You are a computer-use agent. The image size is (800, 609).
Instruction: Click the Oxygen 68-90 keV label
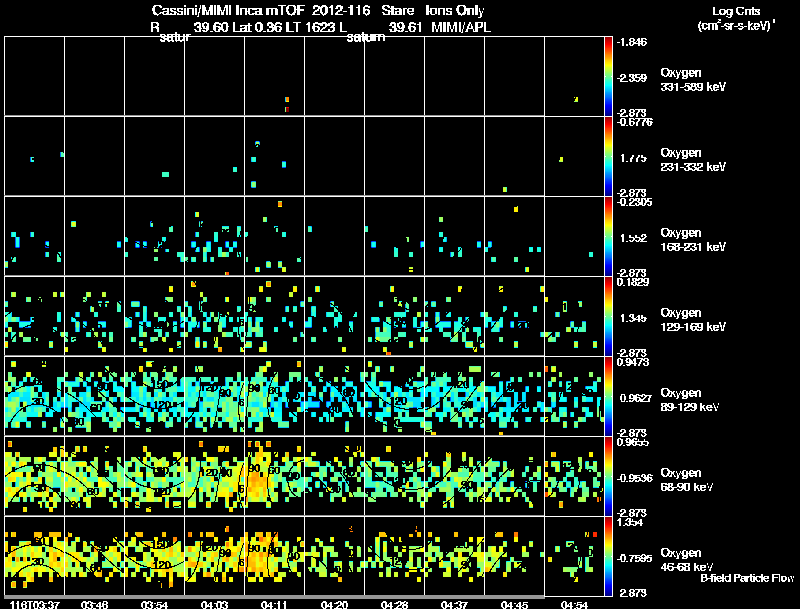coord(687,480)
